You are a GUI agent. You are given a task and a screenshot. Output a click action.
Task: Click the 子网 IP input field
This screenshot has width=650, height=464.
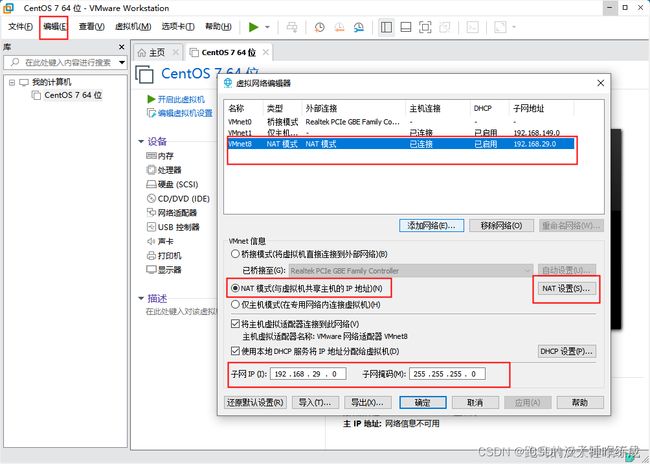pos(308,374)
